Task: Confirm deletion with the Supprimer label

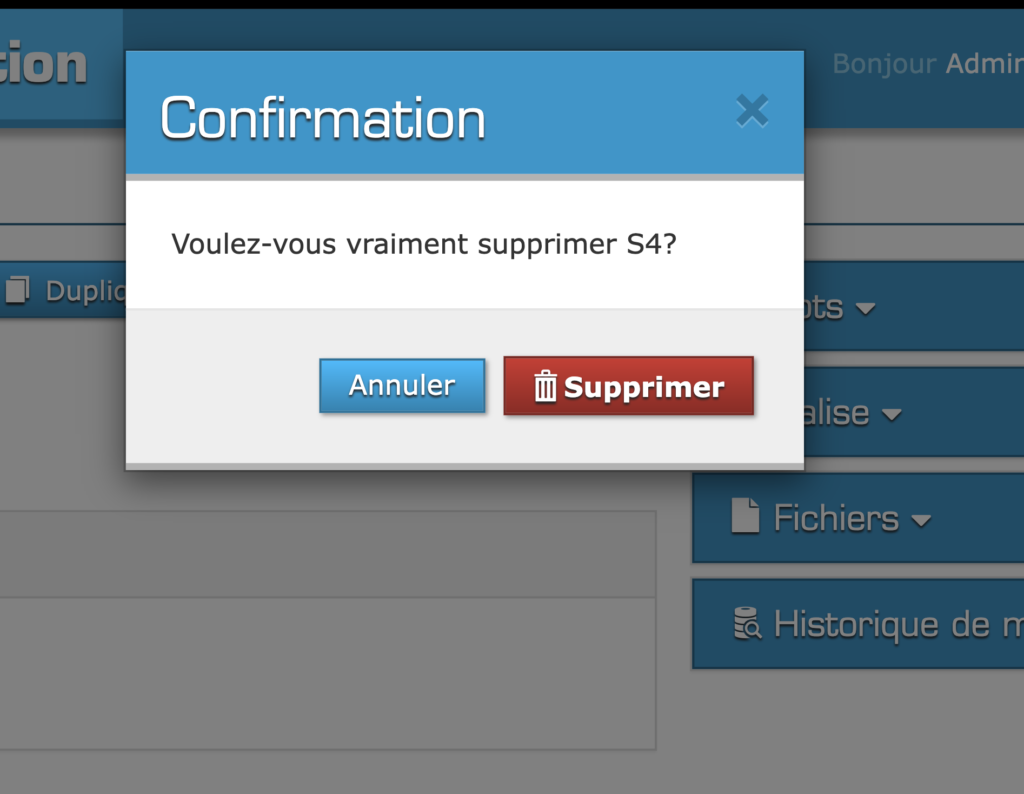Action: [644, 387]
